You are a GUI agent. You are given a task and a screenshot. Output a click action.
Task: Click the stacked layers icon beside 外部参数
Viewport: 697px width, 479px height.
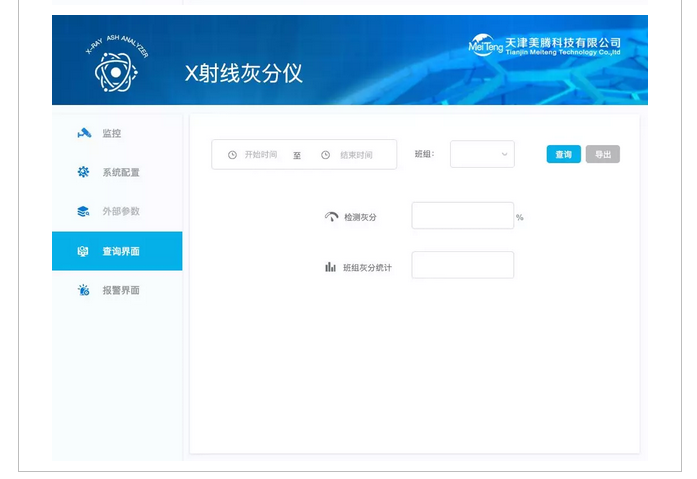pos(83,211)
